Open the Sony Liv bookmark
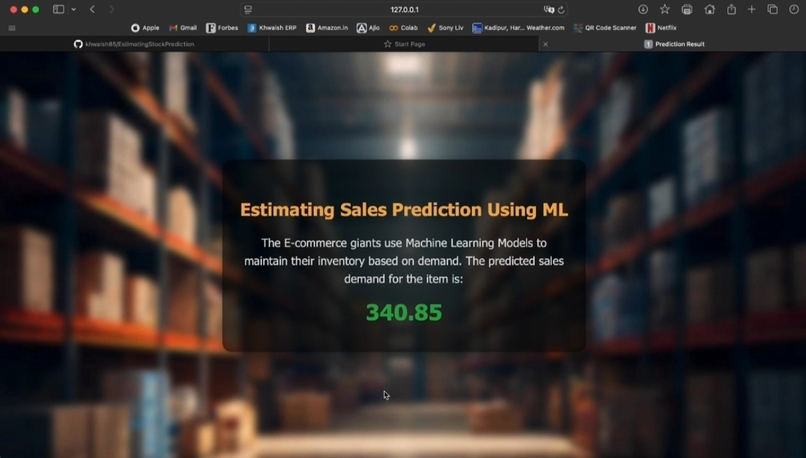 point(445,28)
